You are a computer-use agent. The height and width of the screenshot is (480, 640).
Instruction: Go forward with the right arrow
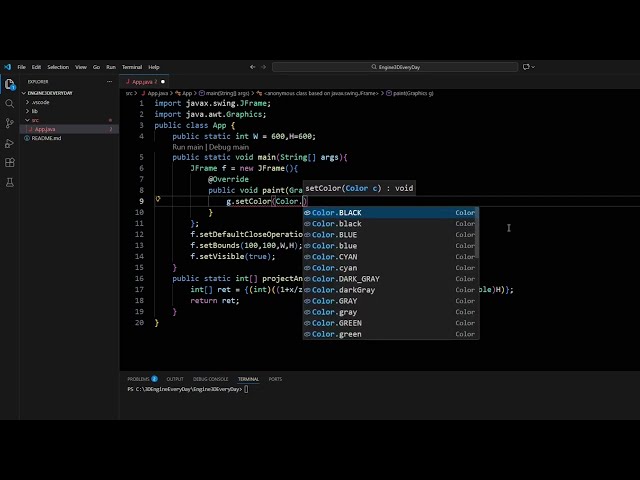[x=264, y=67]
